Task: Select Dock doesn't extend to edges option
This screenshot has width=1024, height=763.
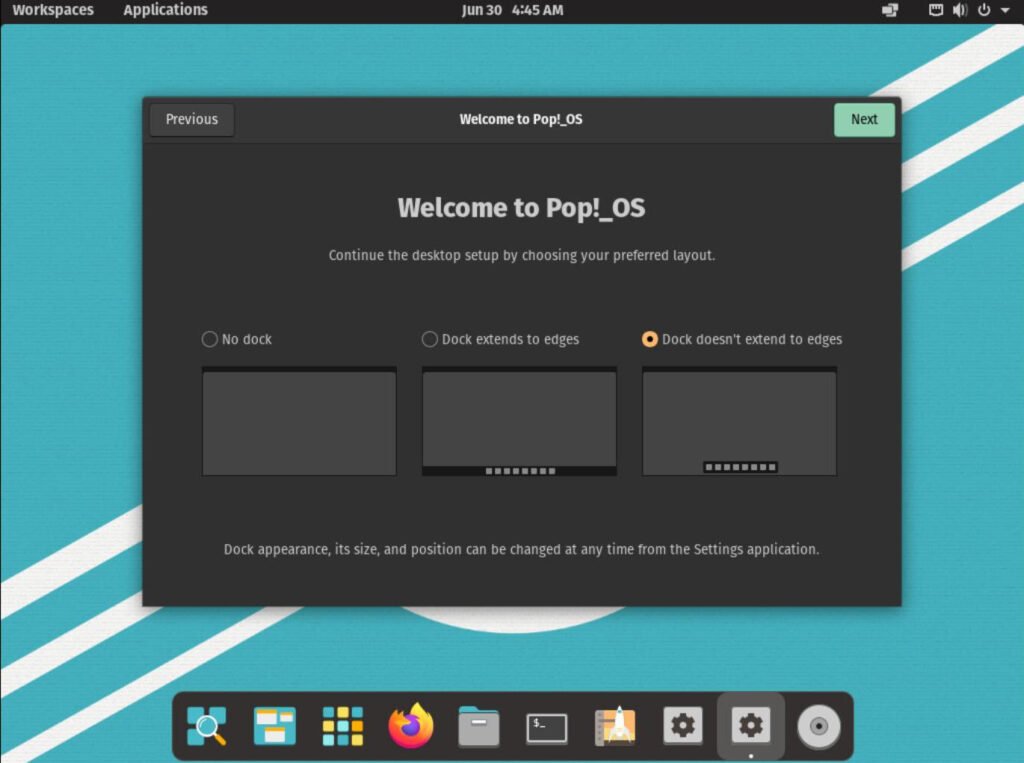Action: [x=742, y=339]
